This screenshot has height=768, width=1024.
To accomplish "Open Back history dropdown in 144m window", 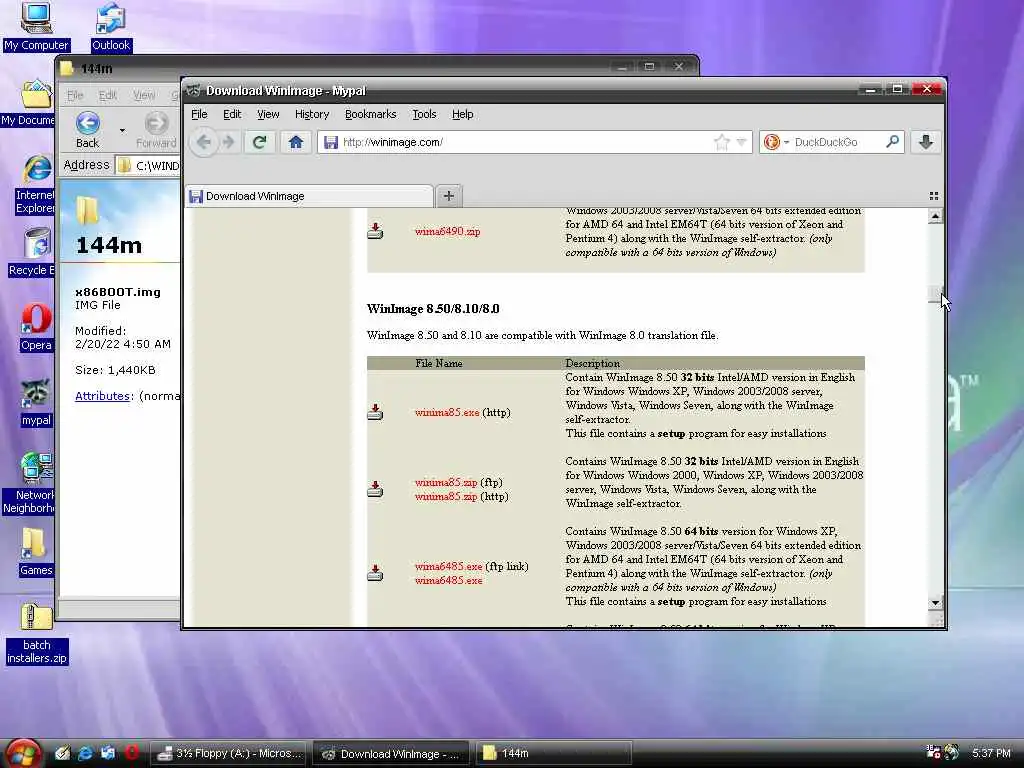I will pos(121,130).
